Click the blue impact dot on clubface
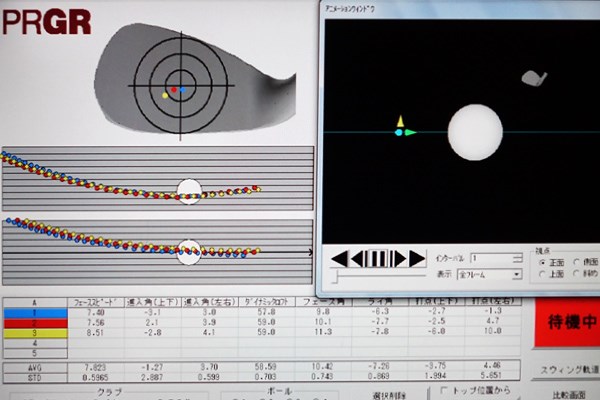The height and width of the screenshot is (400, 600). pyautogui.click(x=183, y=90)
